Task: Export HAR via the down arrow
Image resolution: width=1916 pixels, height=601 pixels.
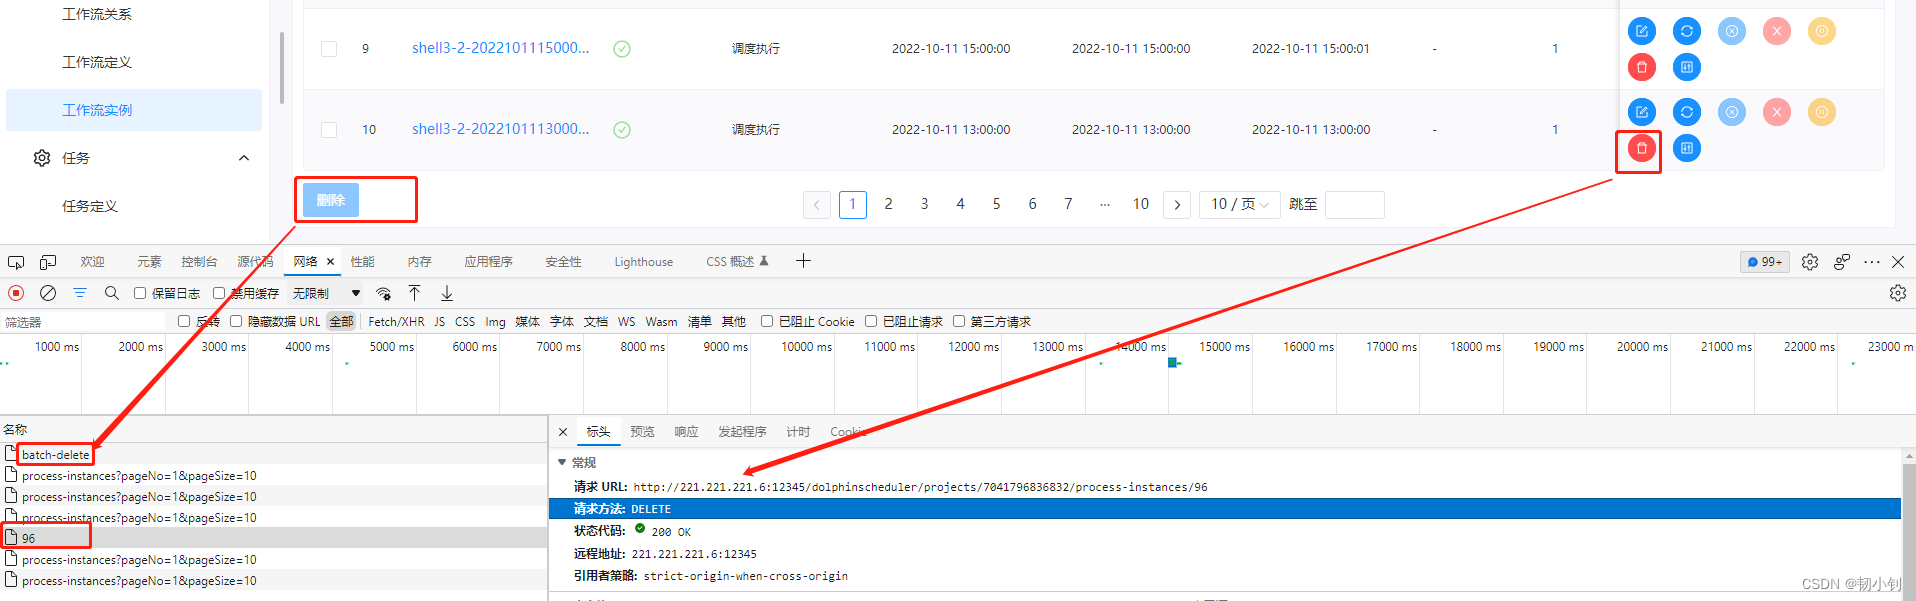Action: coord(447,293)
